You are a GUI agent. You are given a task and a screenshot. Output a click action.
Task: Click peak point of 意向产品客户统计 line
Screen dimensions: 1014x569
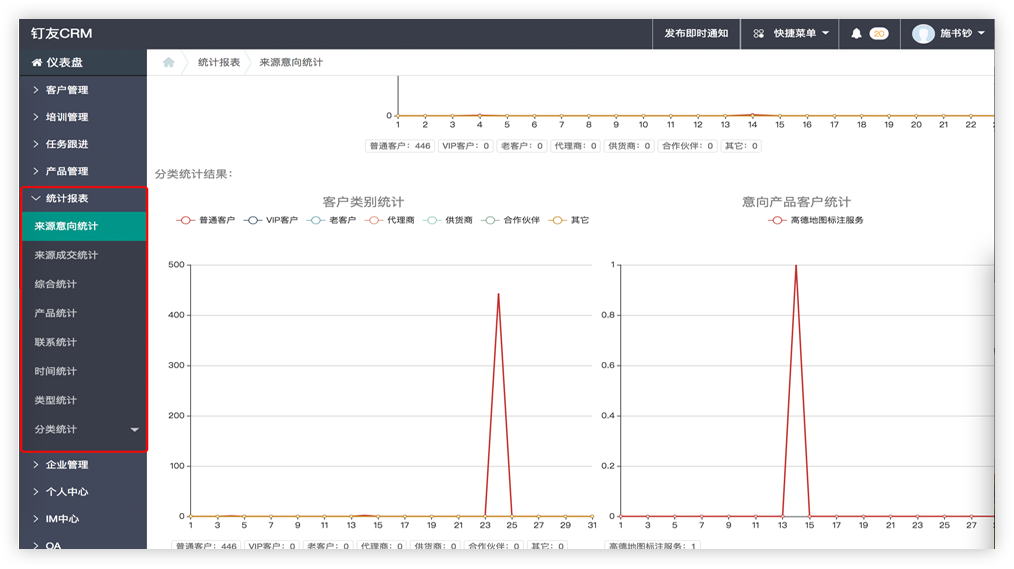(796, 265)
